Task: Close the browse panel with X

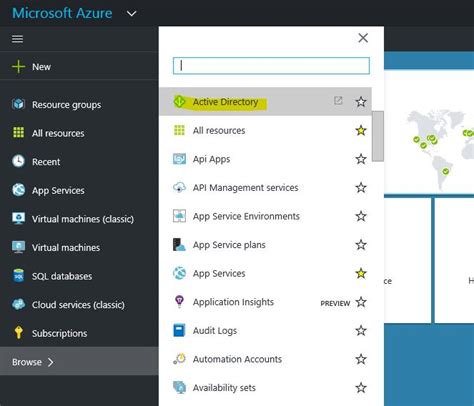Action: coord(363,38)
